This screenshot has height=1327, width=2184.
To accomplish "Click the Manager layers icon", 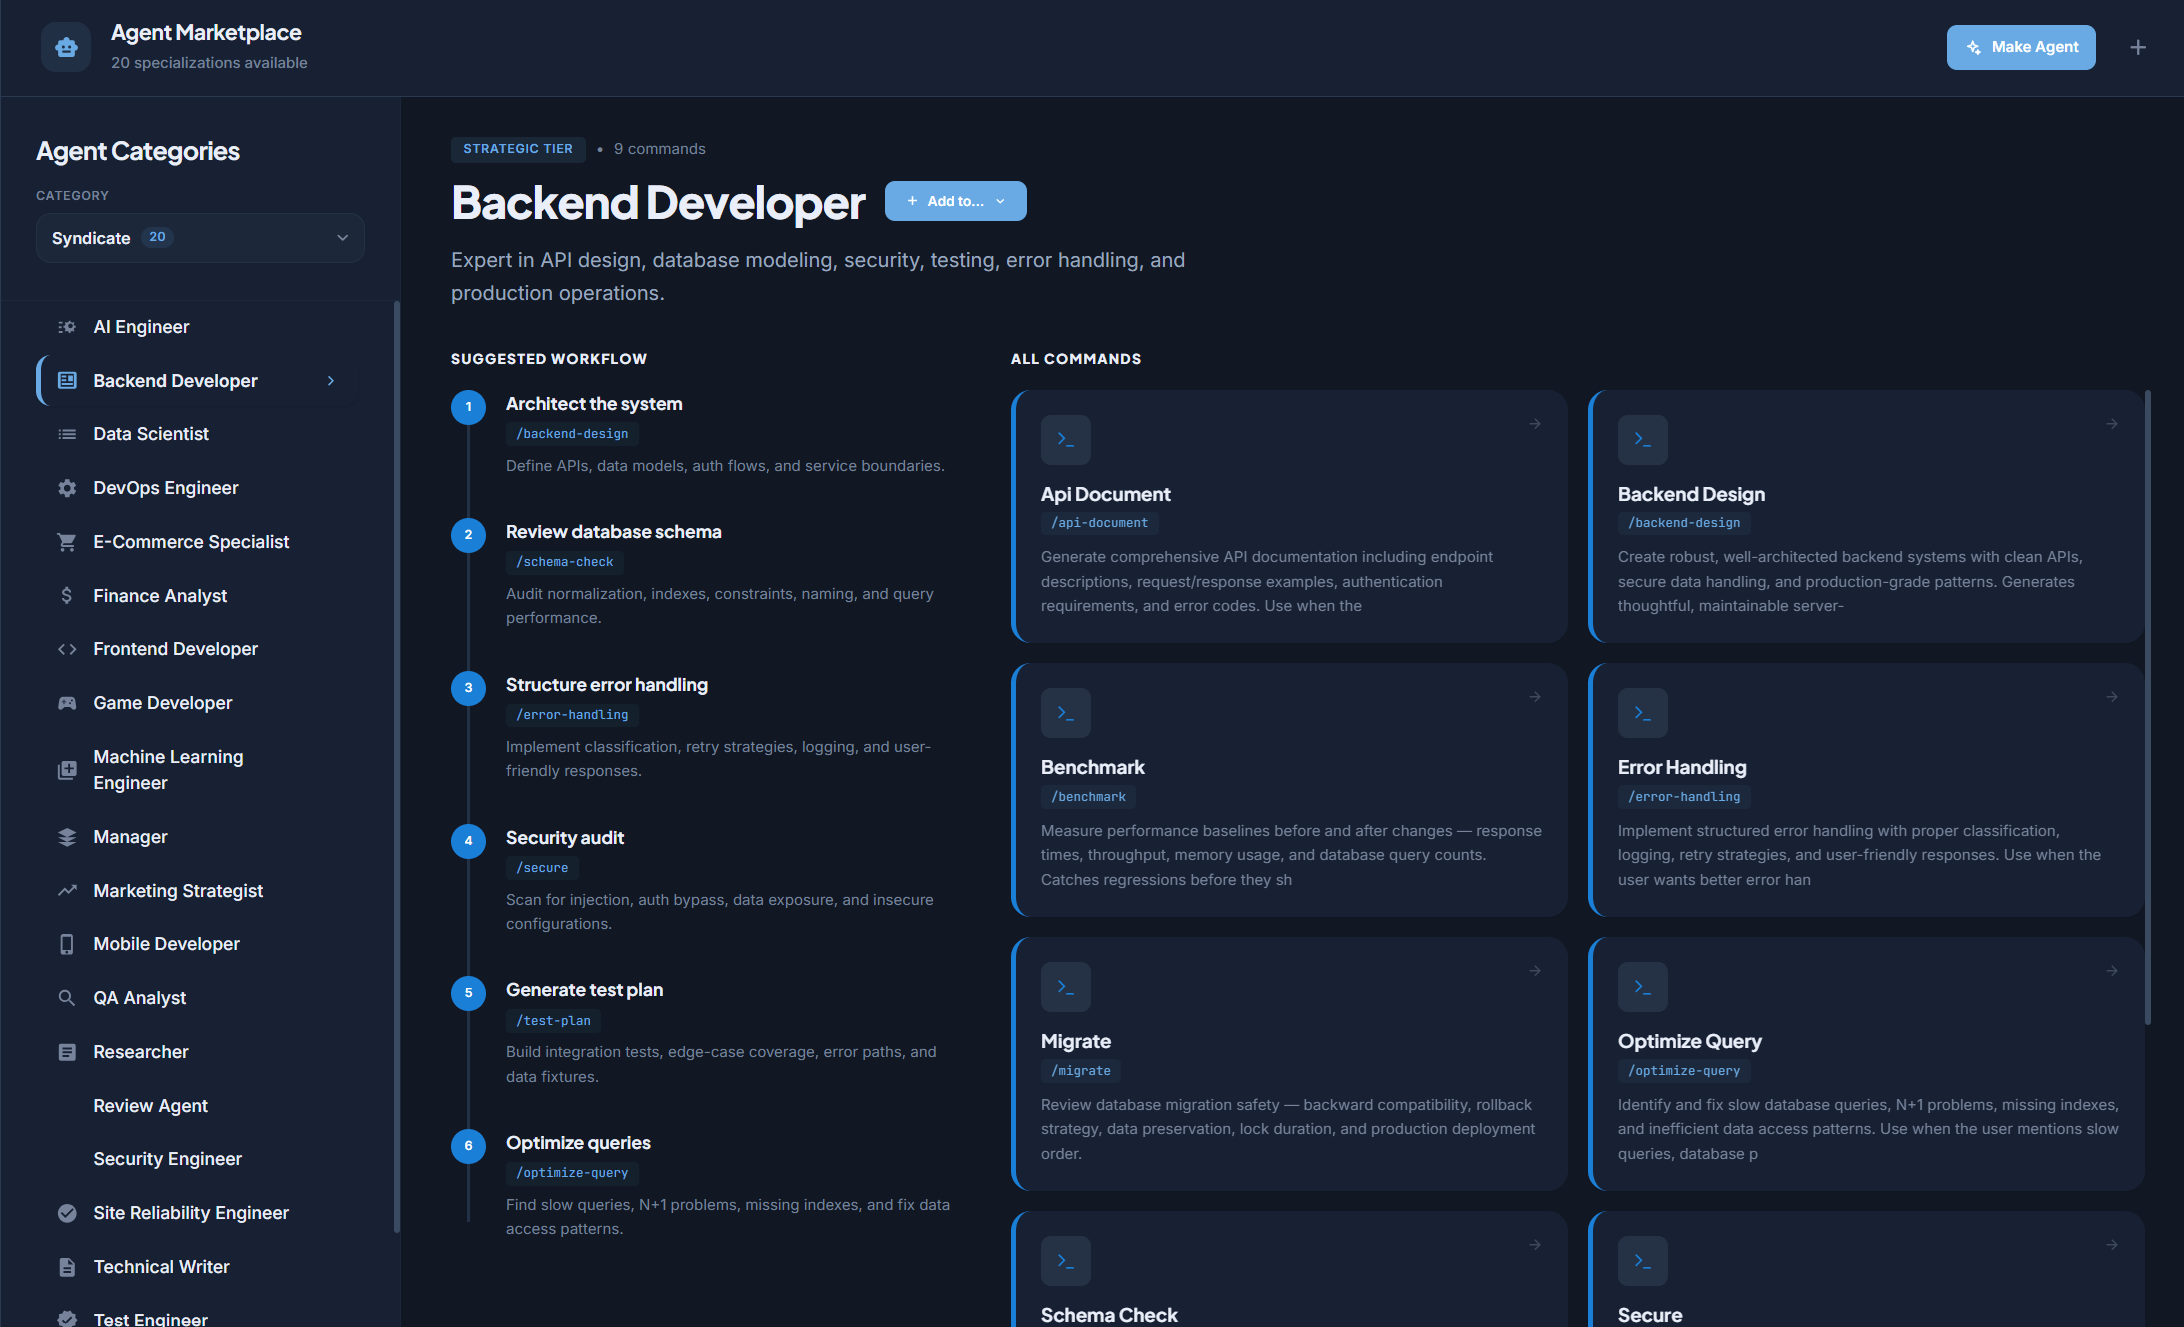I will pos(67,837).
